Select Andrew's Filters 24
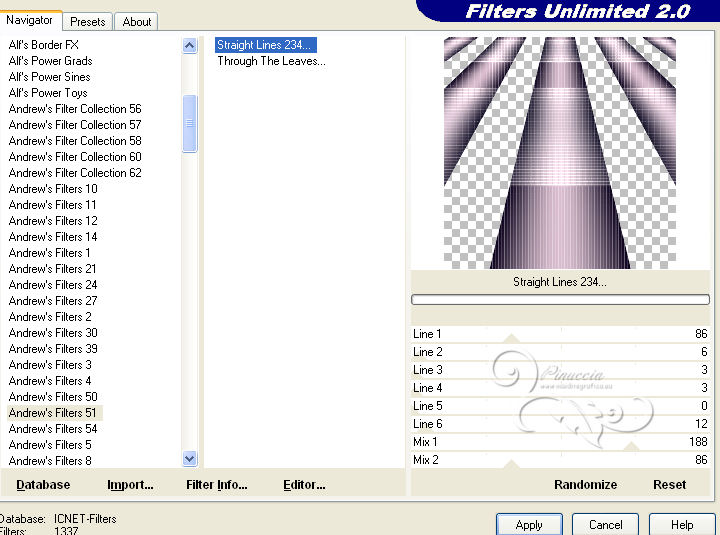The width and height of the screenshot is (720, 535). coord(53,285)
